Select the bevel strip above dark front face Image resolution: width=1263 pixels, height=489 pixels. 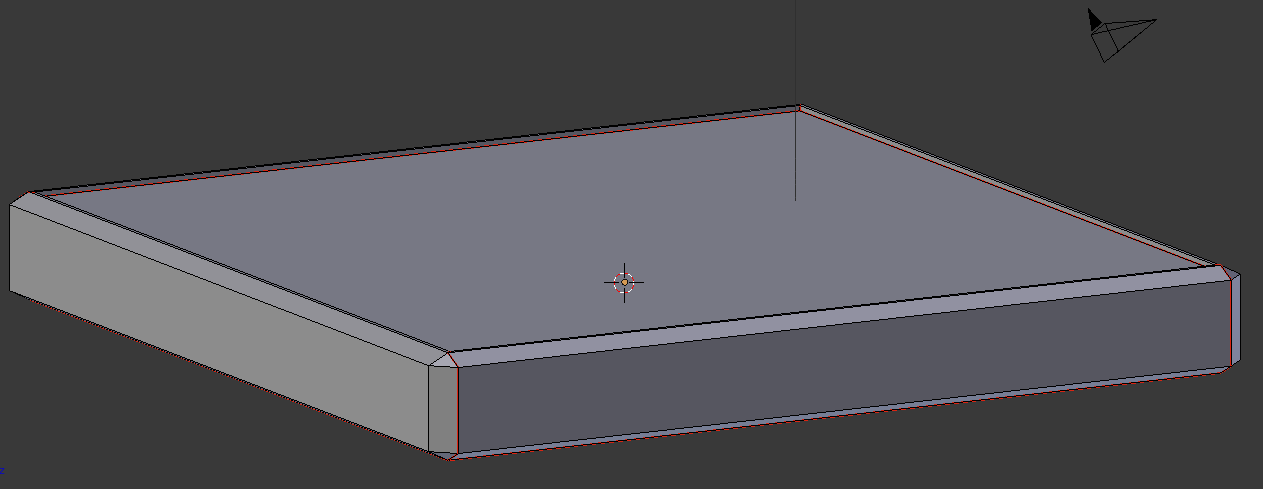coord(840,319)
